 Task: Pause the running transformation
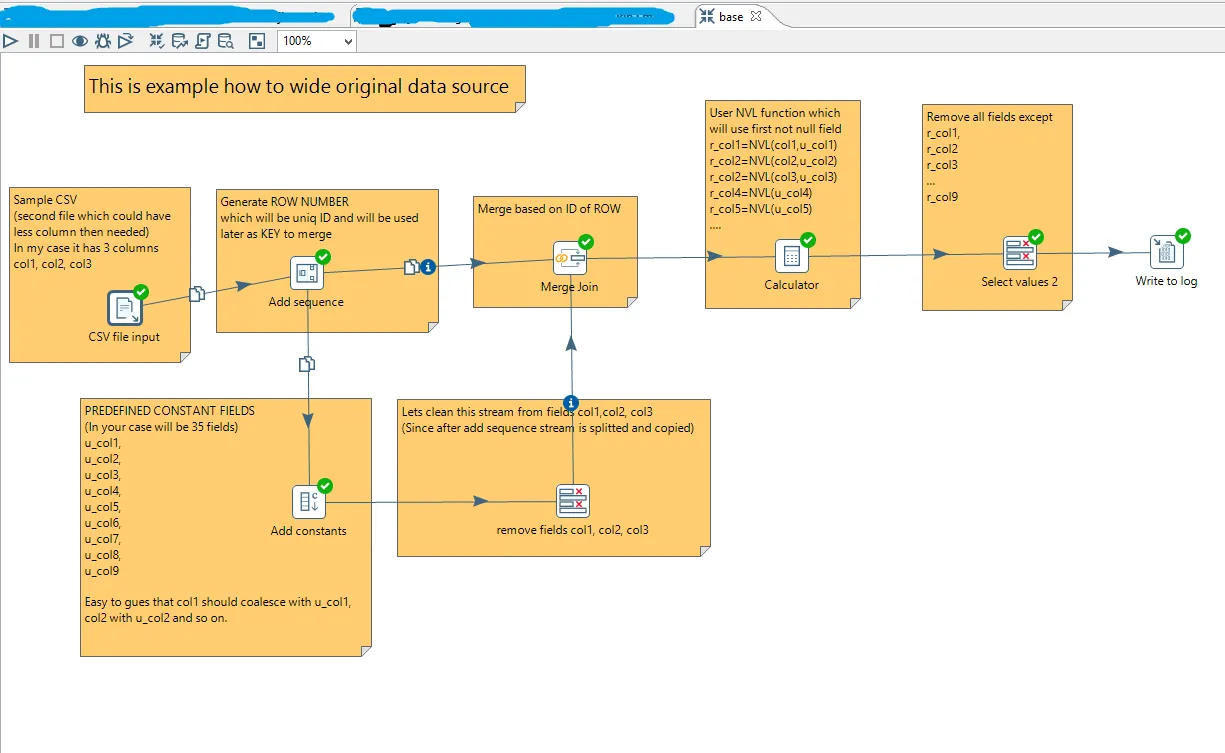[x=34, y=41]
